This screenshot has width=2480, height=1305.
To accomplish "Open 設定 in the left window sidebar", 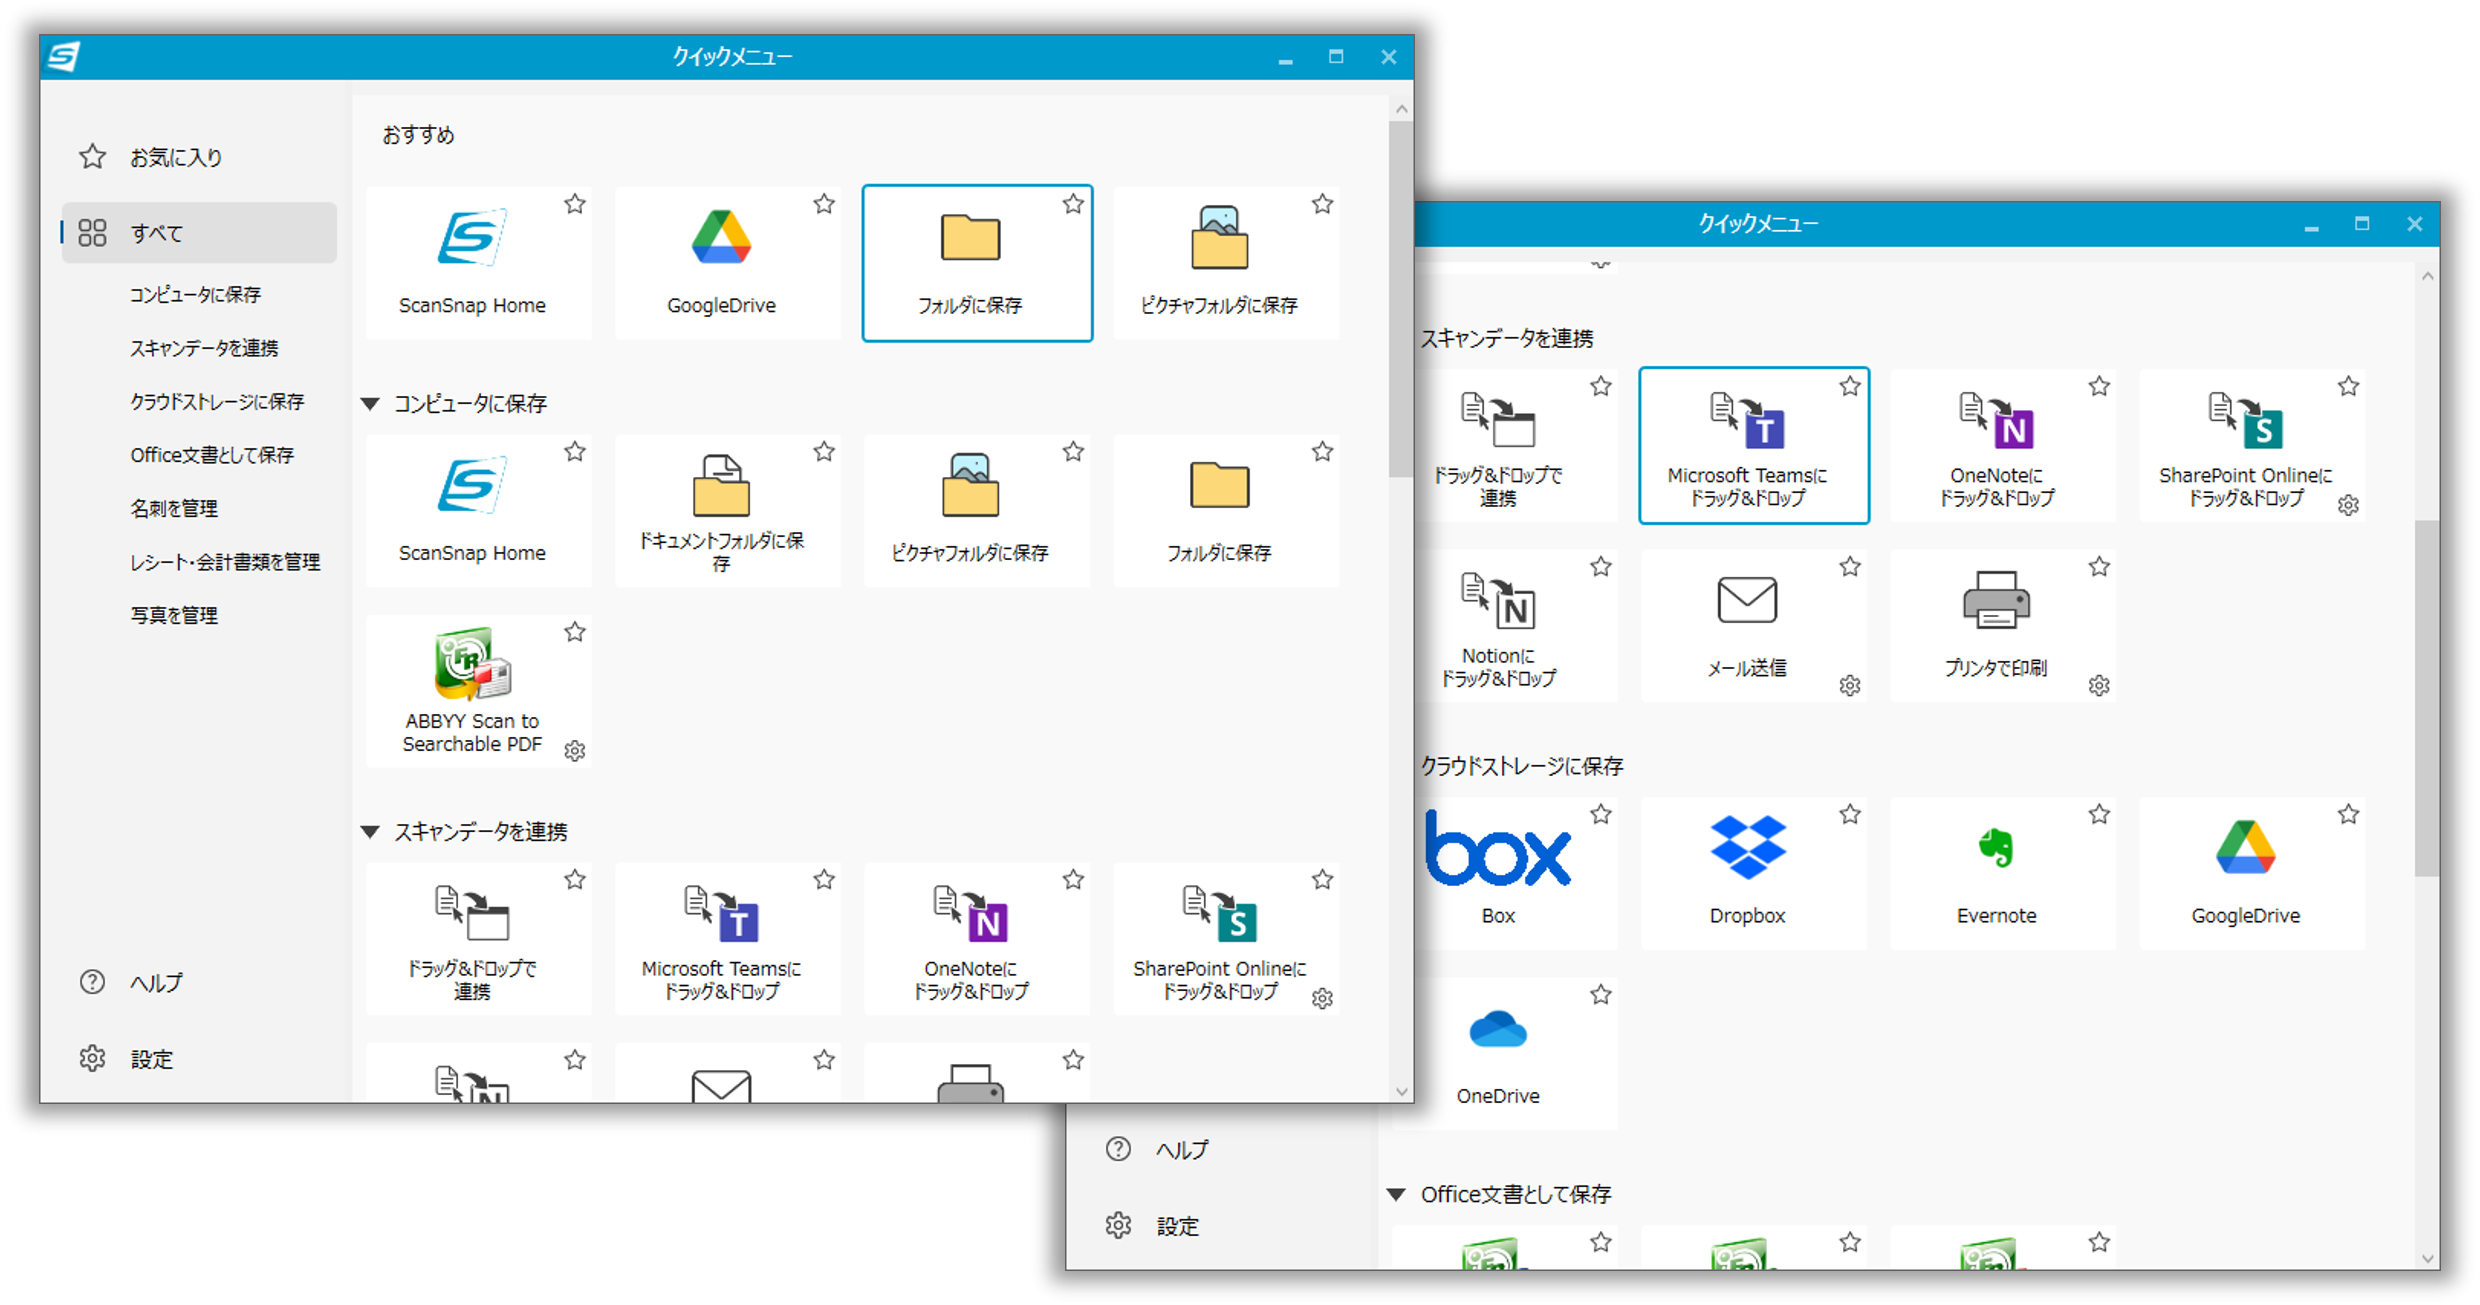I will [151, 1059].
